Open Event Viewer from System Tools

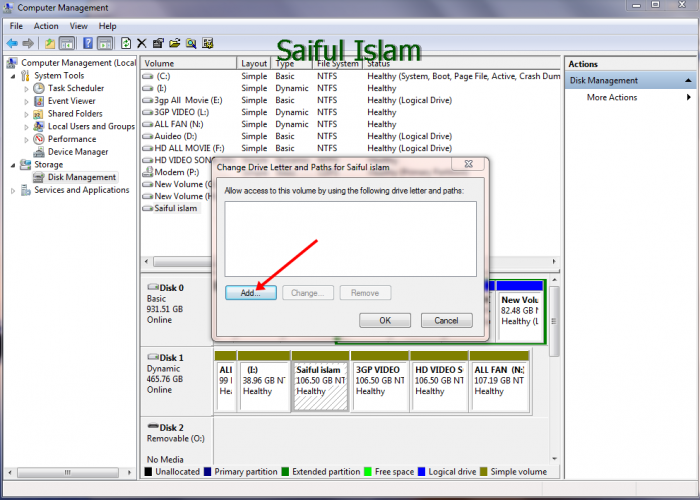coord(71,101)
